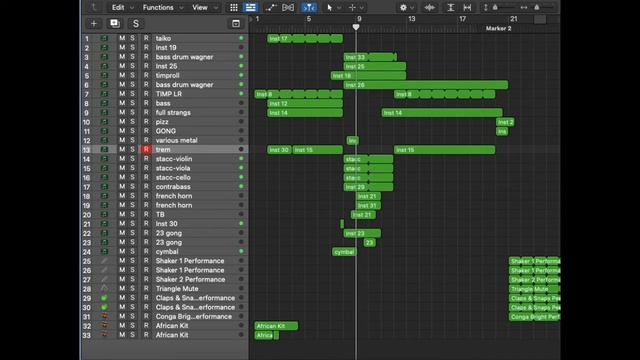Screen dimensions: 640x360
Task: Toggle the power dot on timproll track
Action: click(x=241, y=75)
